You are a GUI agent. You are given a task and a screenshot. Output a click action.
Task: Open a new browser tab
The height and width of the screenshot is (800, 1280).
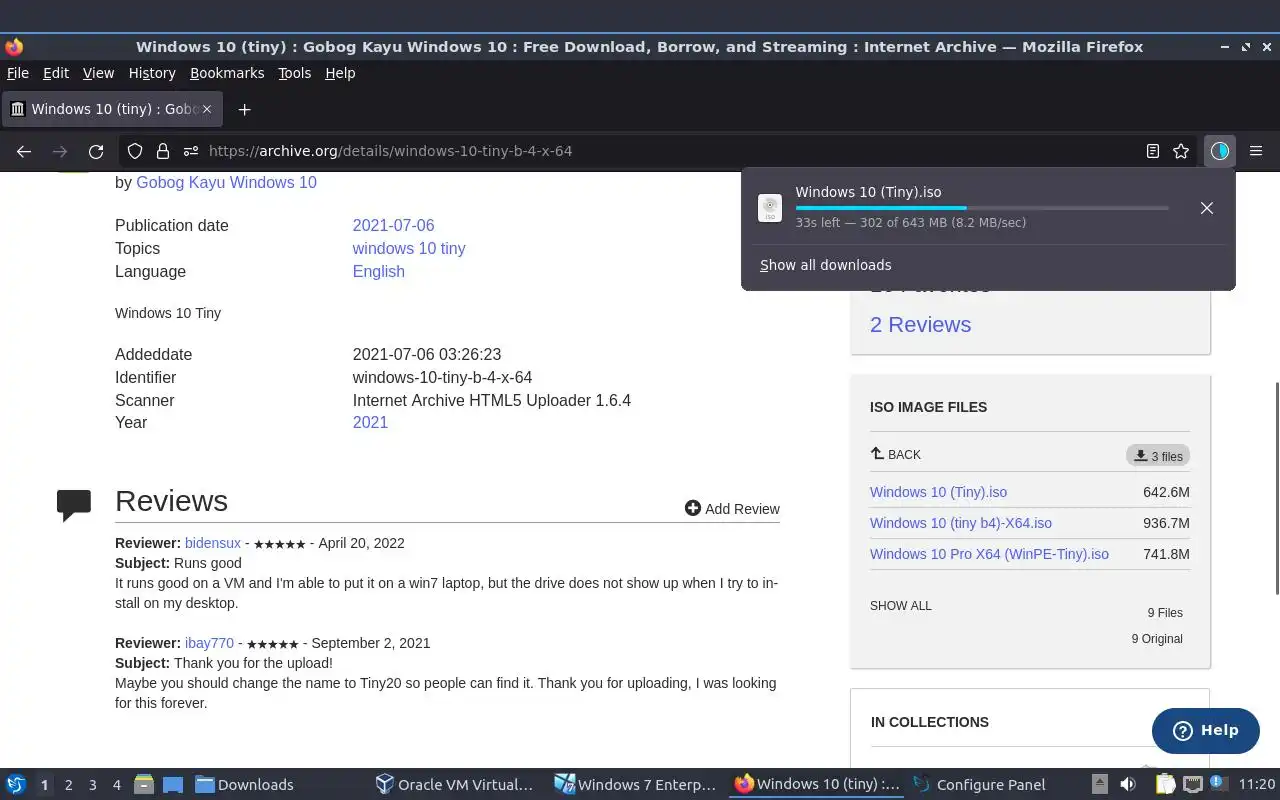click(244, 109)
